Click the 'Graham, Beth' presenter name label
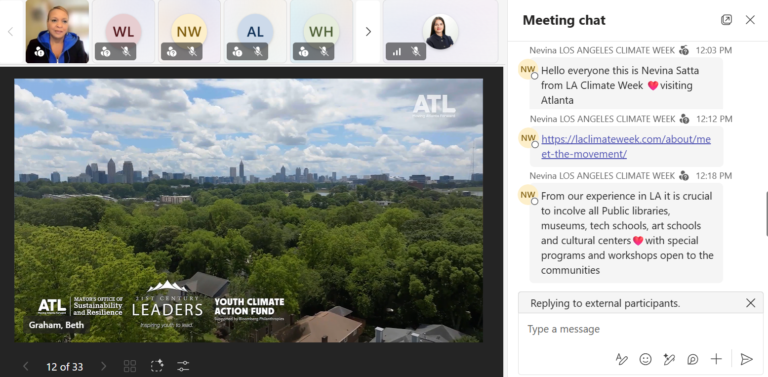 (56, 325)
